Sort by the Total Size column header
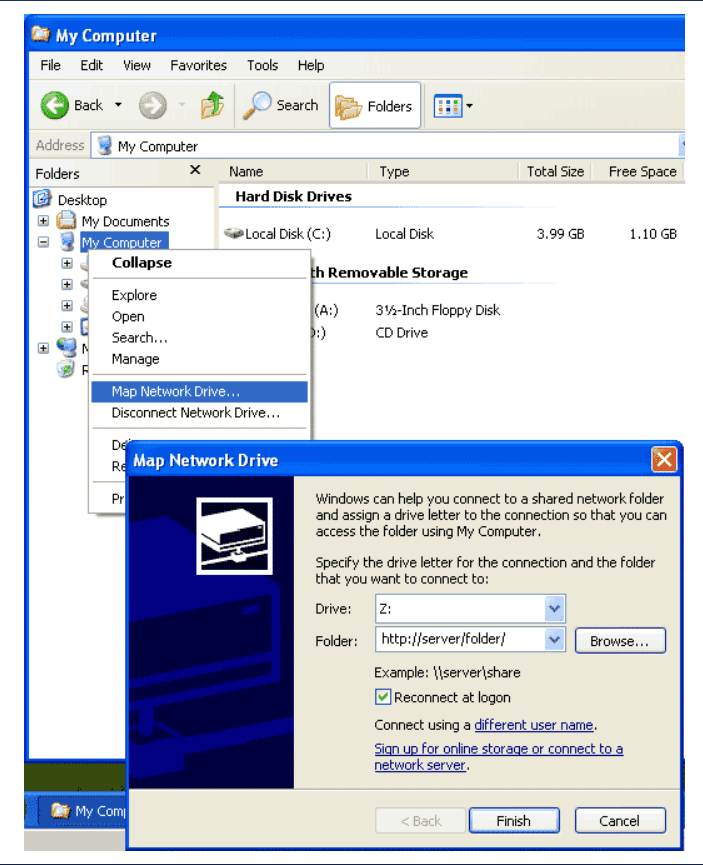The width and height of the screenshot is (703, 865). 555,172
